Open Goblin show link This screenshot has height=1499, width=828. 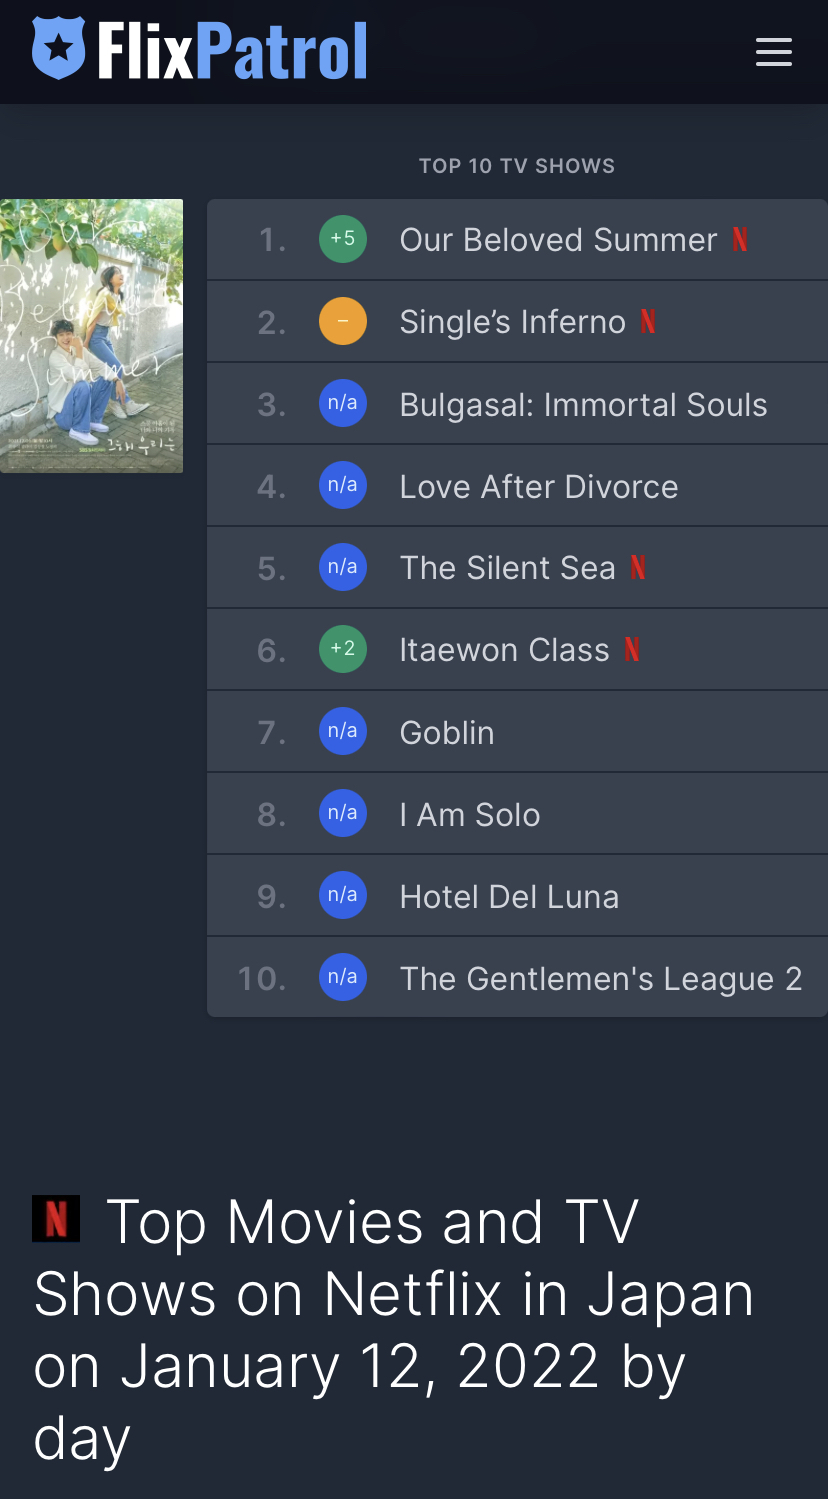tap(447, 733)
